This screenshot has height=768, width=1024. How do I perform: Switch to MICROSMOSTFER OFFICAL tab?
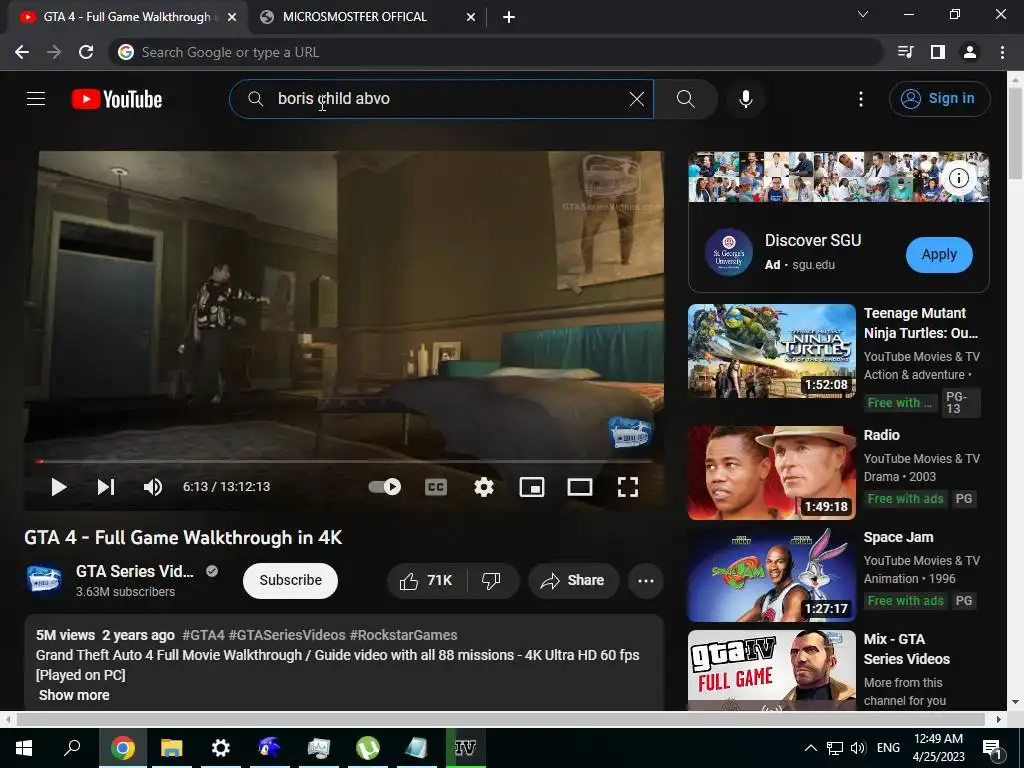click(355, 17)
